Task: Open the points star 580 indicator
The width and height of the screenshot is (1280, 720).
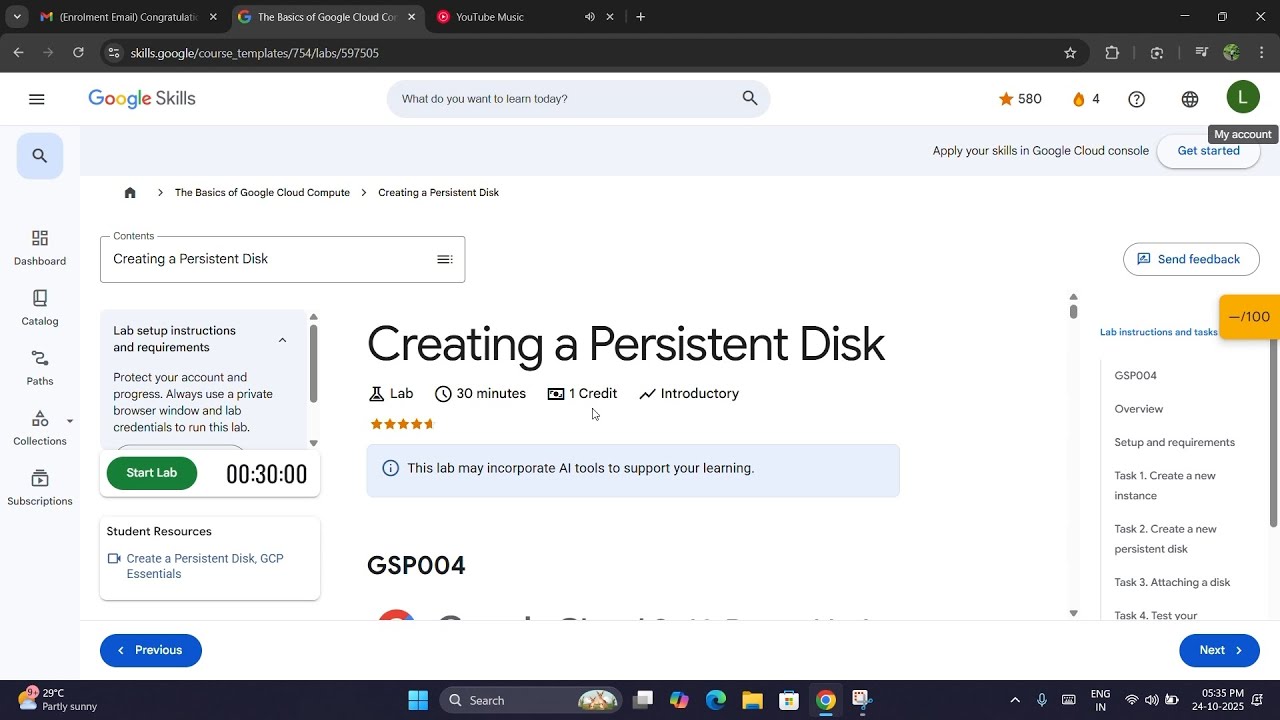Action: [x=1020, y=99]
